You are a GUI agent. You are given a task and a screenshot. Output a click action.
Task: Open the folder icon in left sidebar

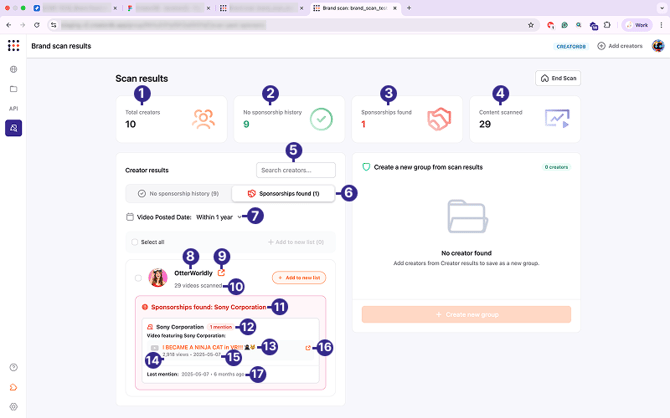pos(14,89)
